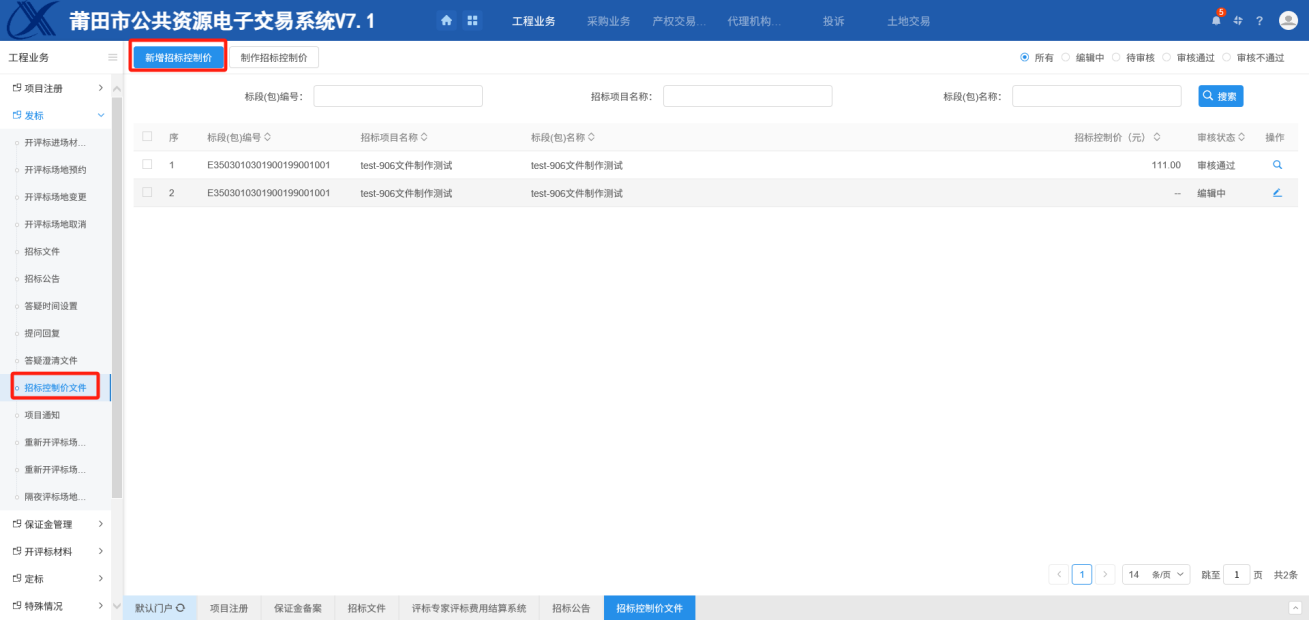
Task: Click the home icon in top bar
Action: pos(447,21)
